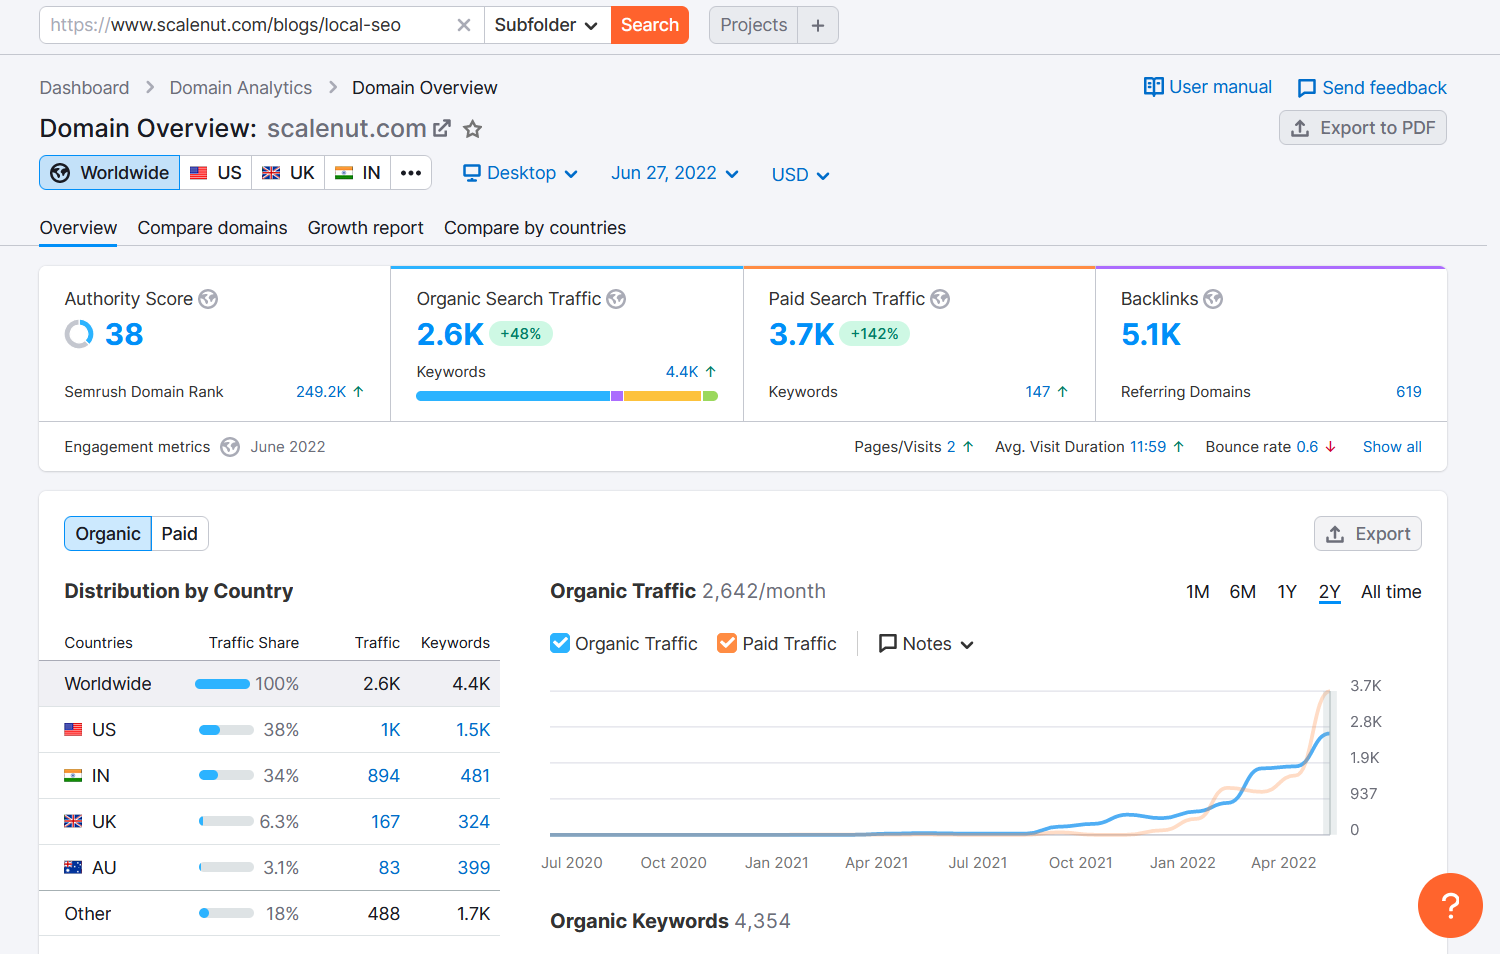Click the Authority Score donut indicator
This screenshot has width=1500, height=954.
click(x=79, y=334)
